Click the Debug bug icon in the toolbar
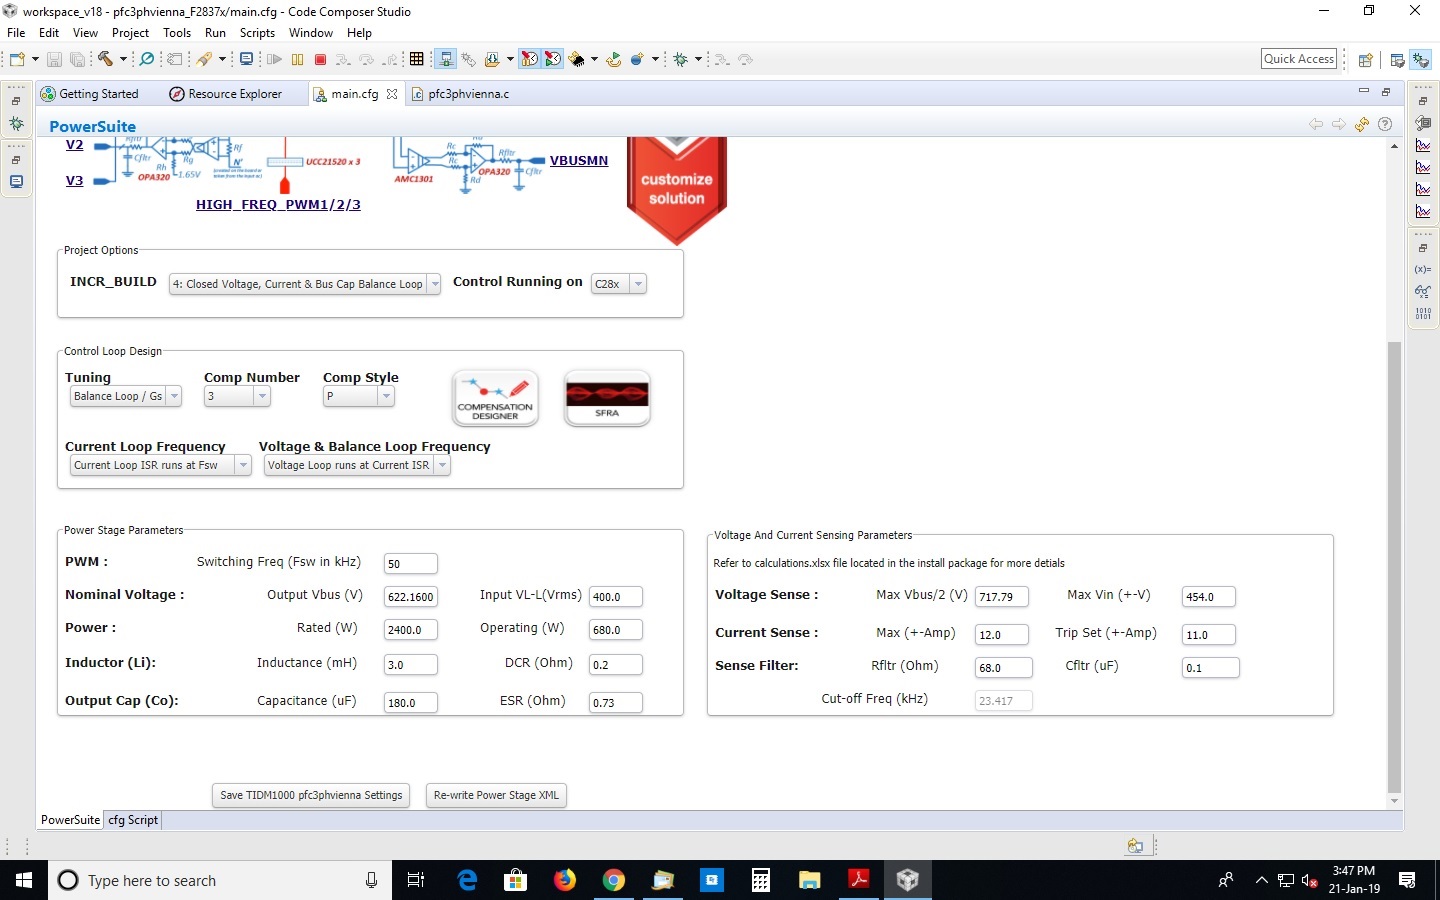This screenshot has width=1440, height=900. point(681,59)
